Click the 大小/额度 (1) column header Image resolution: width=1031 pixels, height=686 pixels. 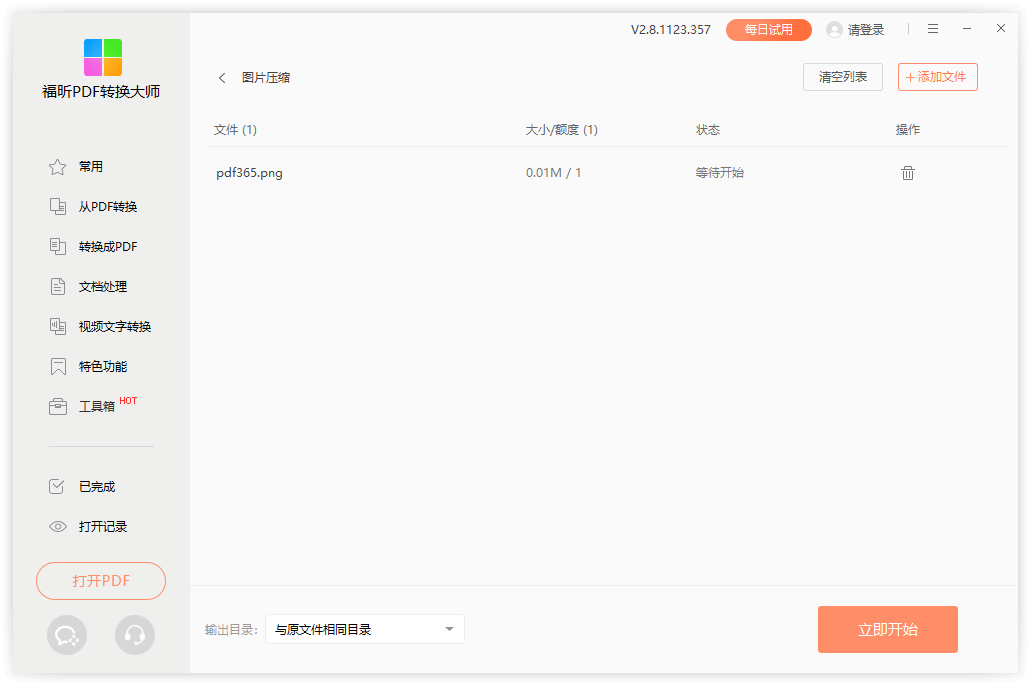[x=562, y=130]
